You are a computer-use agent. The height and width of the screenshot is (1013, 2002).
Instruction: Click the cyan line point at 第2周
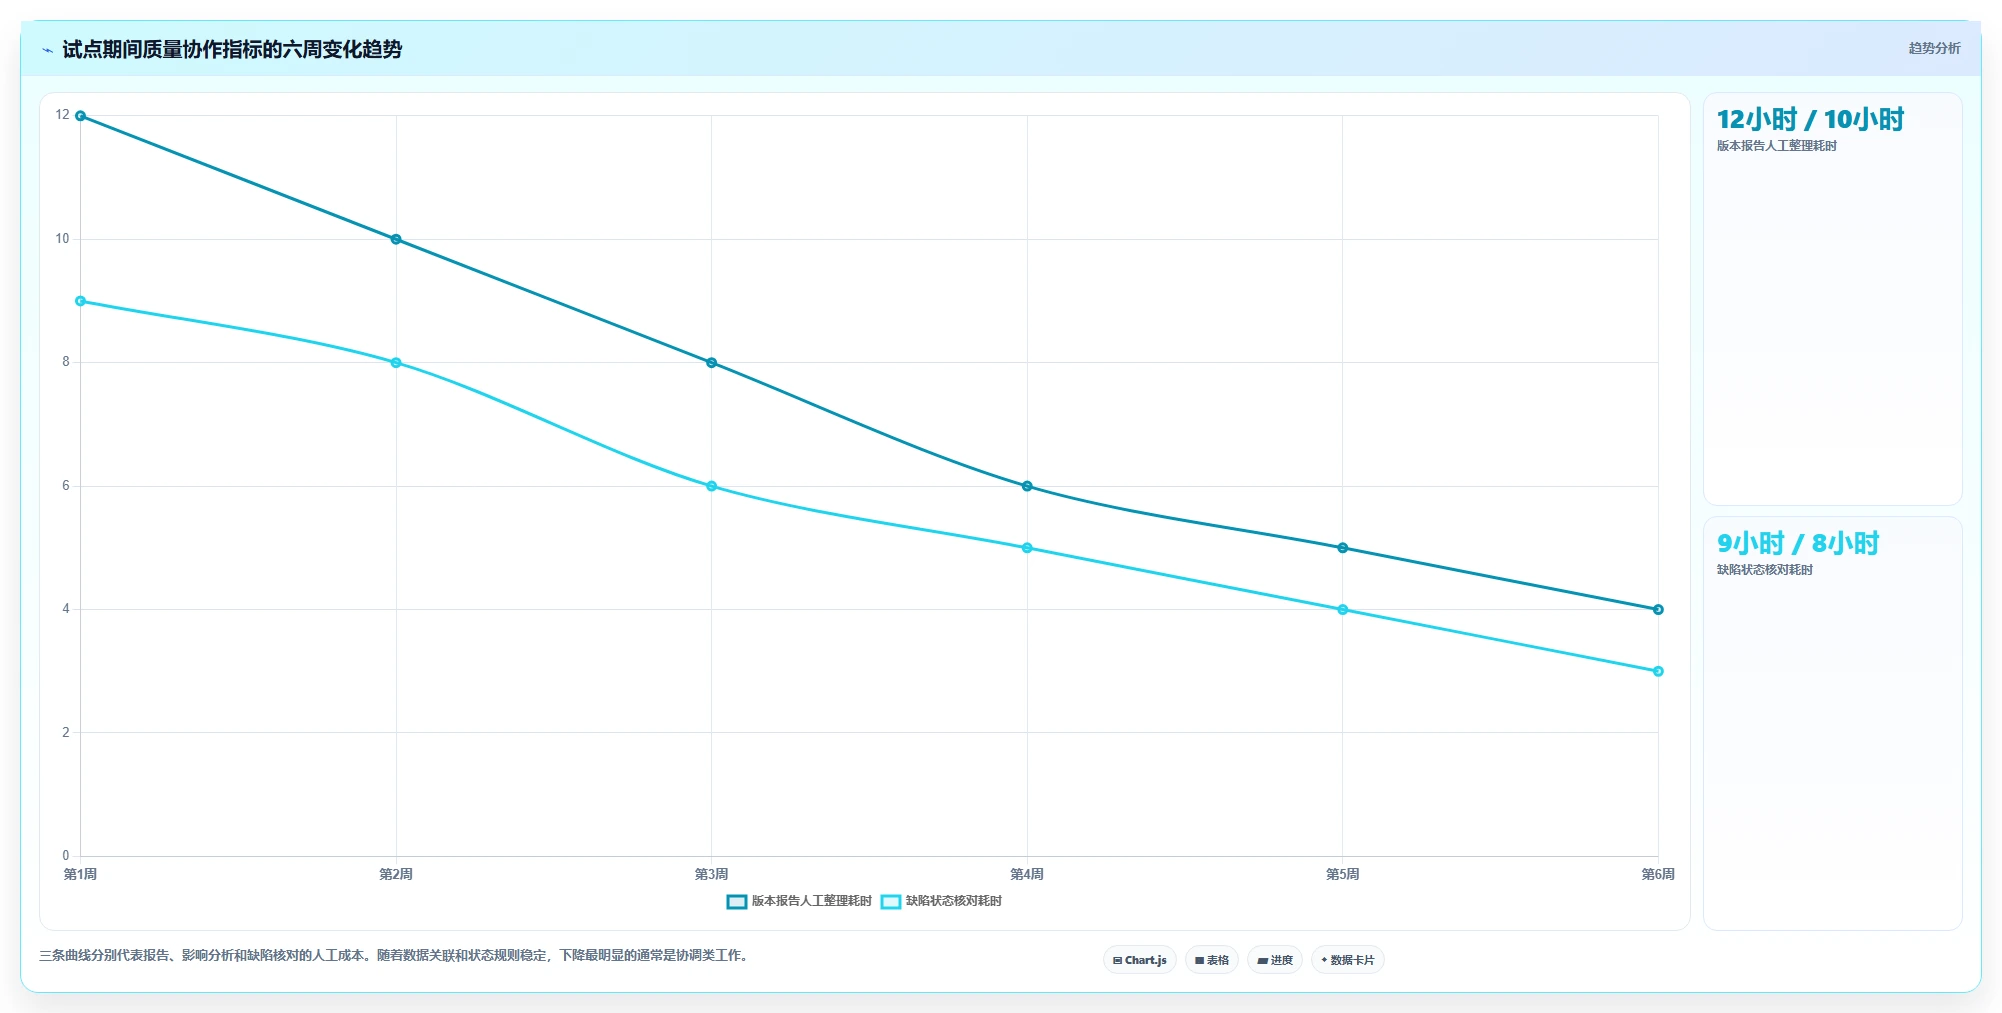pos(396,363)
